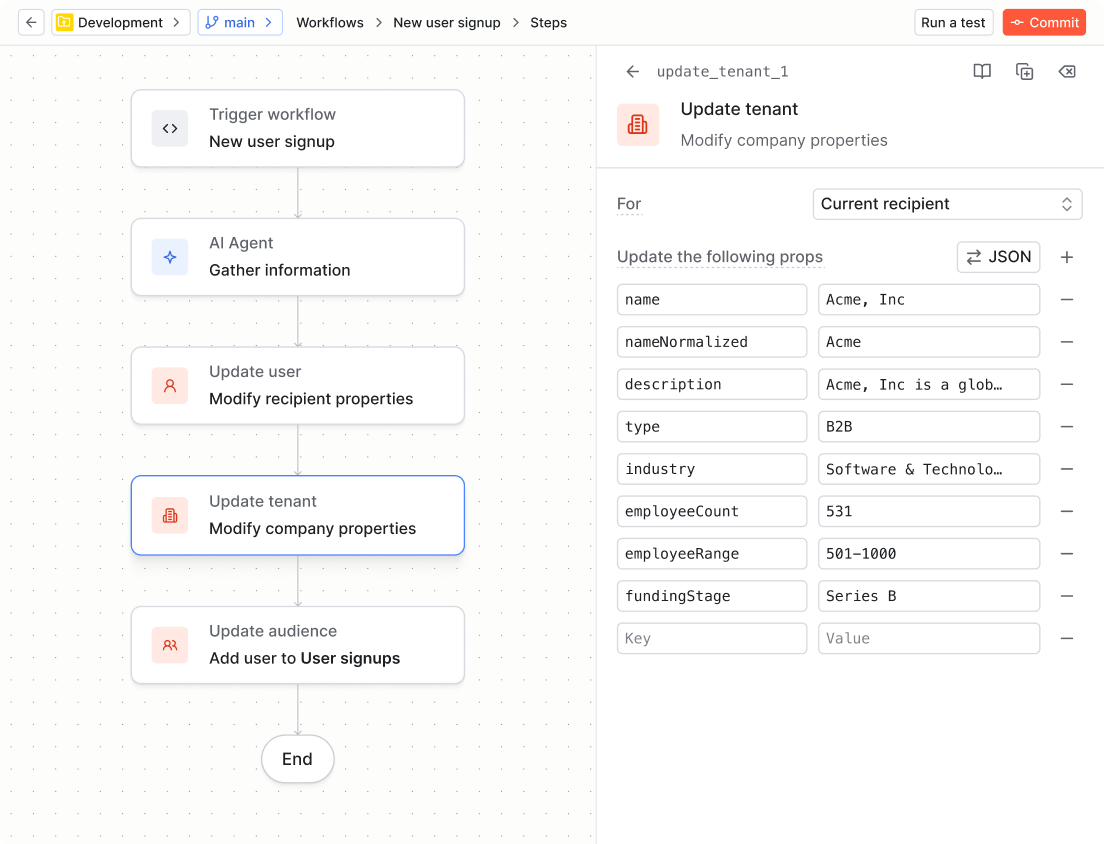Click the empty Key input field
Image resolution: width=1104 pixels, height=844 pixels.
712,639
